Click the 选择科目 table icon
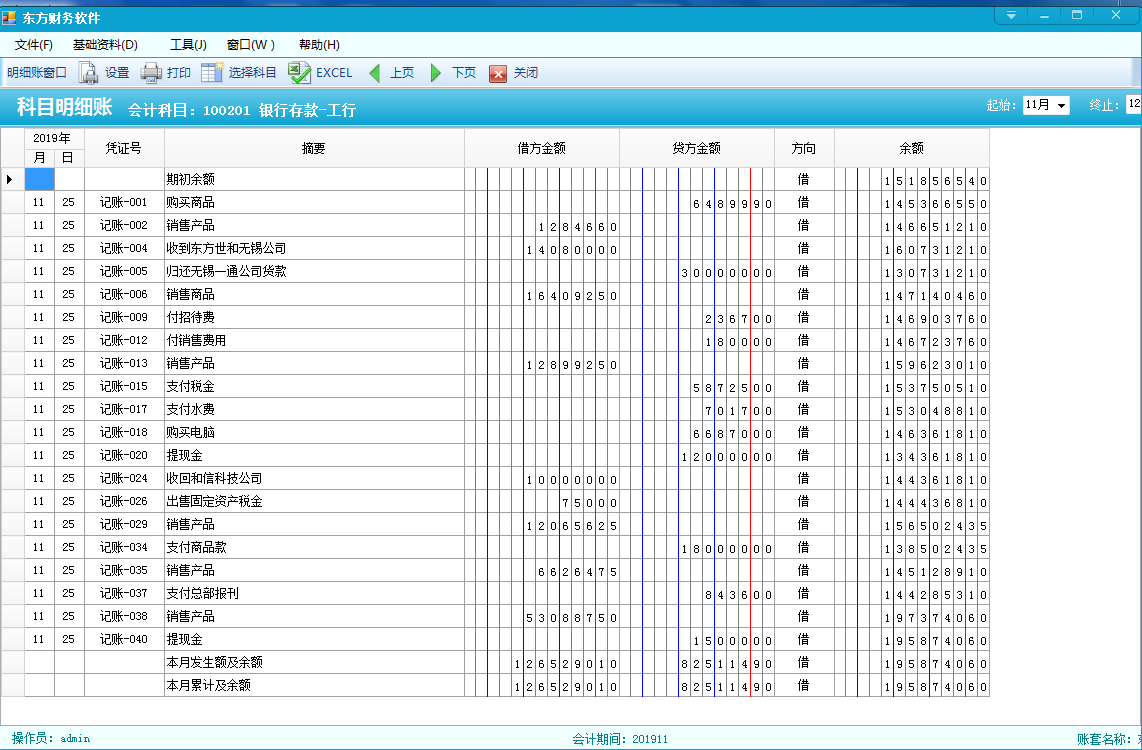The width and height of the screenshot is (1142, 750). tap(212, 73)
